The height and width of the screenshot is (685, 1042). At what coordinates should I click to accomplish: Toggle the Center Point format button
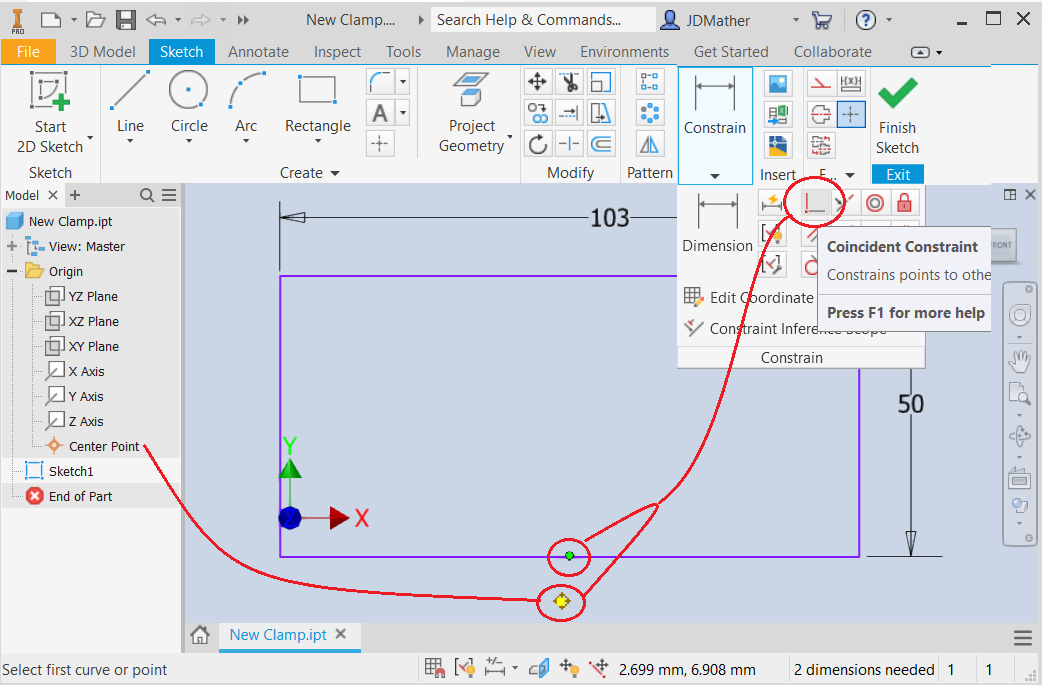click(851, 114)
